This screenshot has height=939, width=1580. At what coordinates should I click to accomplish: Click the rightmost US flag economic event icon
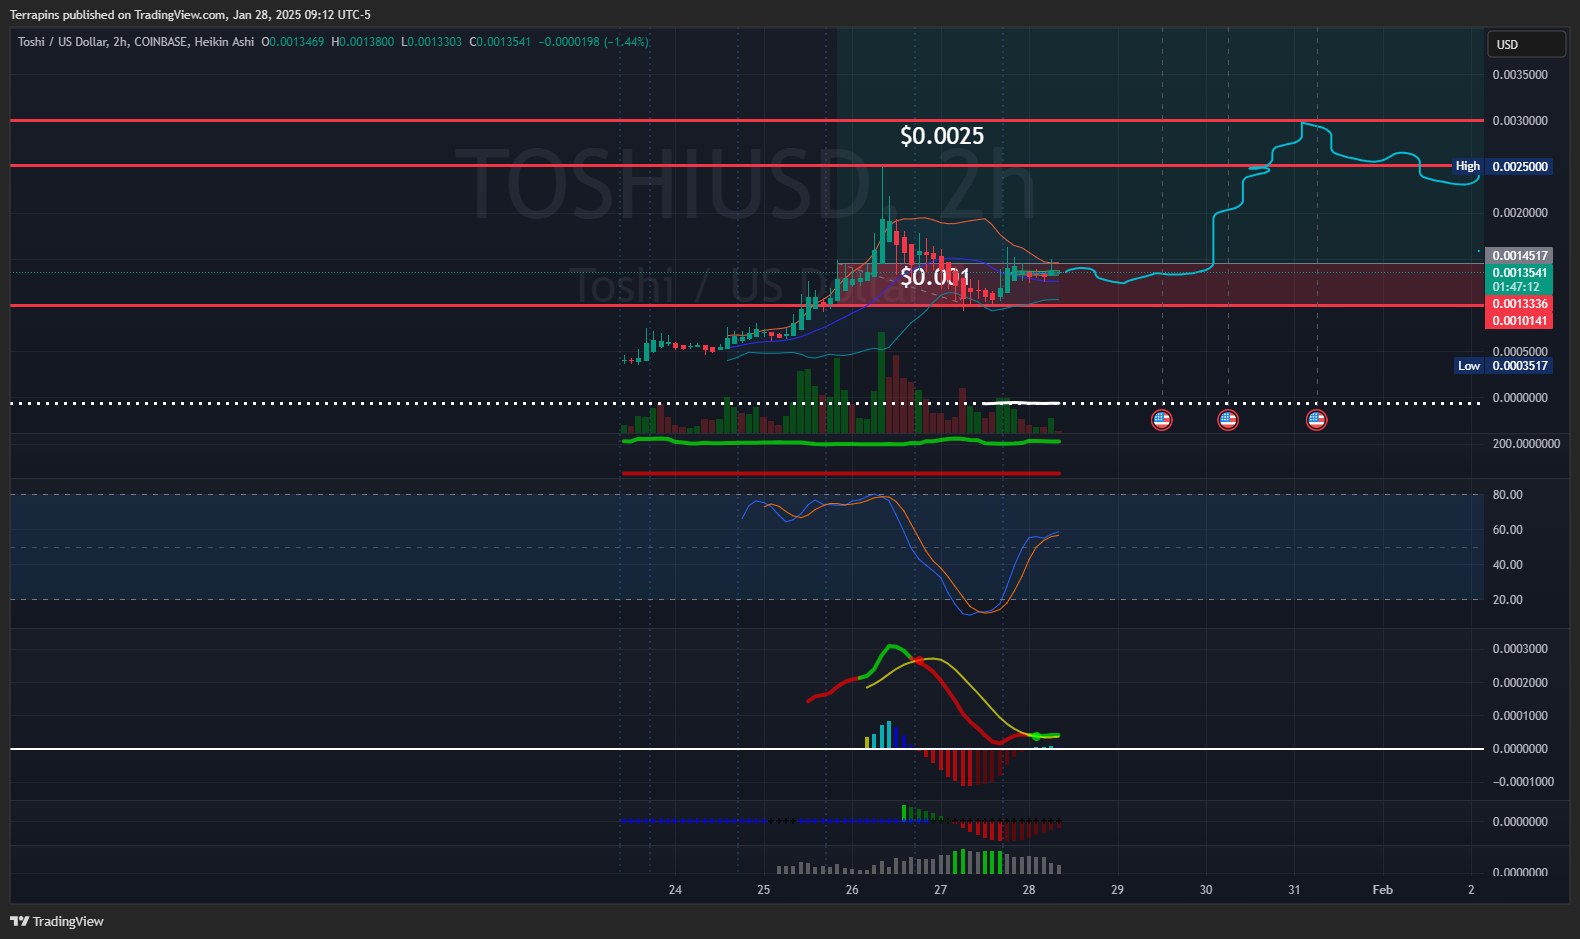coord(1317,420)
